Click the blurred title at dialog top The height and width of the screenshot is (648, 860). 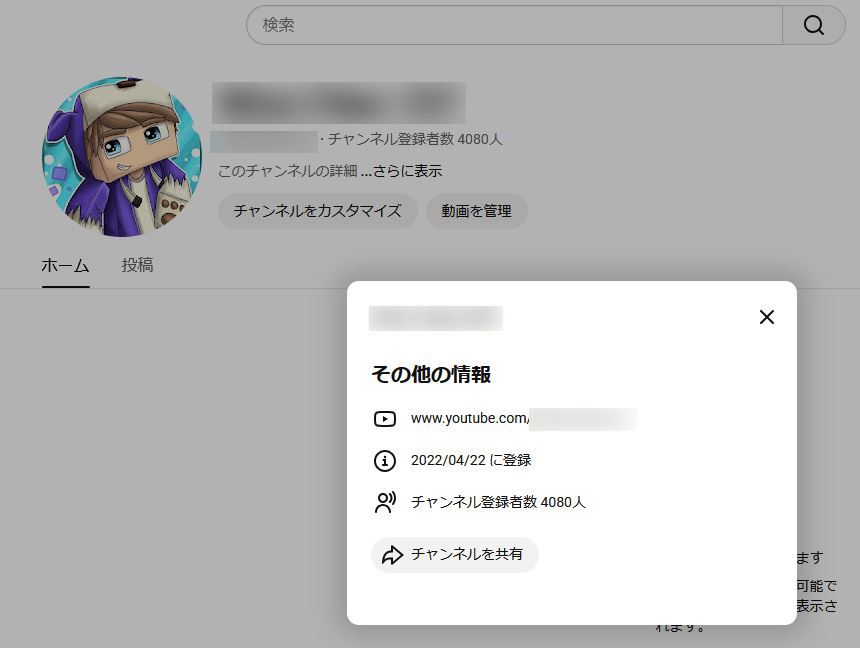[x=435, y=318]
